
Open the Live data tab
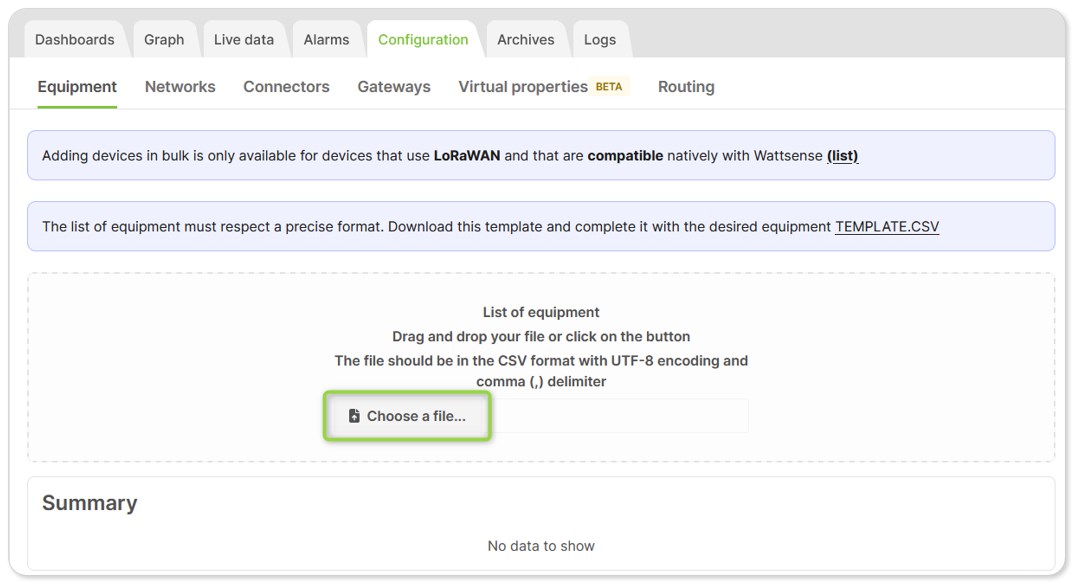coord(244,40)
